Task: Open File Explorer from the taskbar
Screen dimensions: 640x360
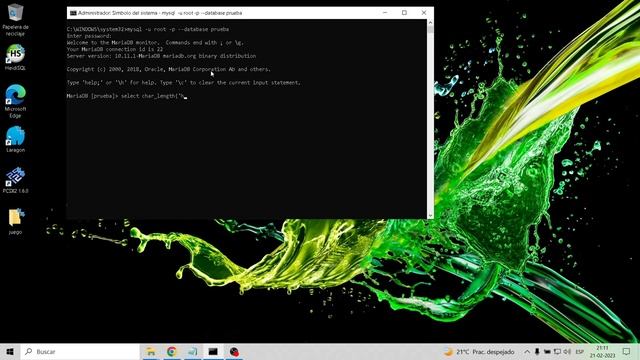Action: pyautogui.click(x=151, y=351)
